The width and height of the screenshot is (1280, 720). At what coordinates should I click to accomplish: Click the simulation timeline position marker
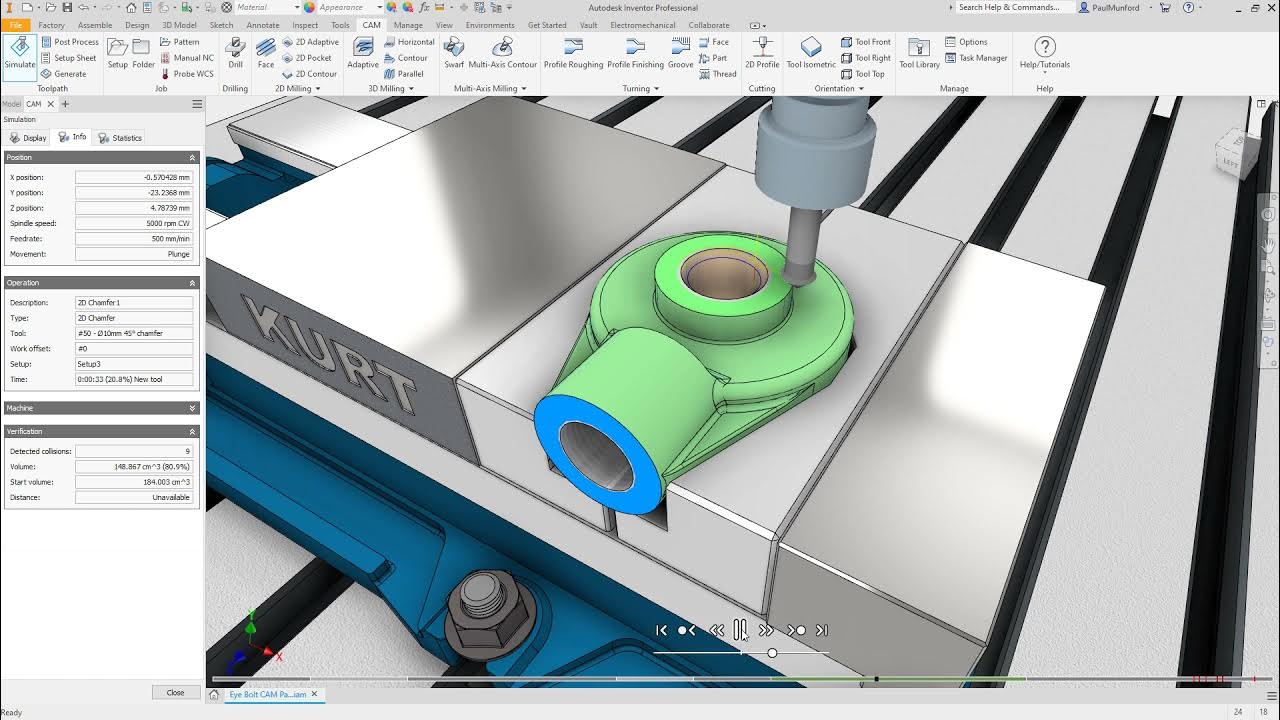click(x=876, y=680)
